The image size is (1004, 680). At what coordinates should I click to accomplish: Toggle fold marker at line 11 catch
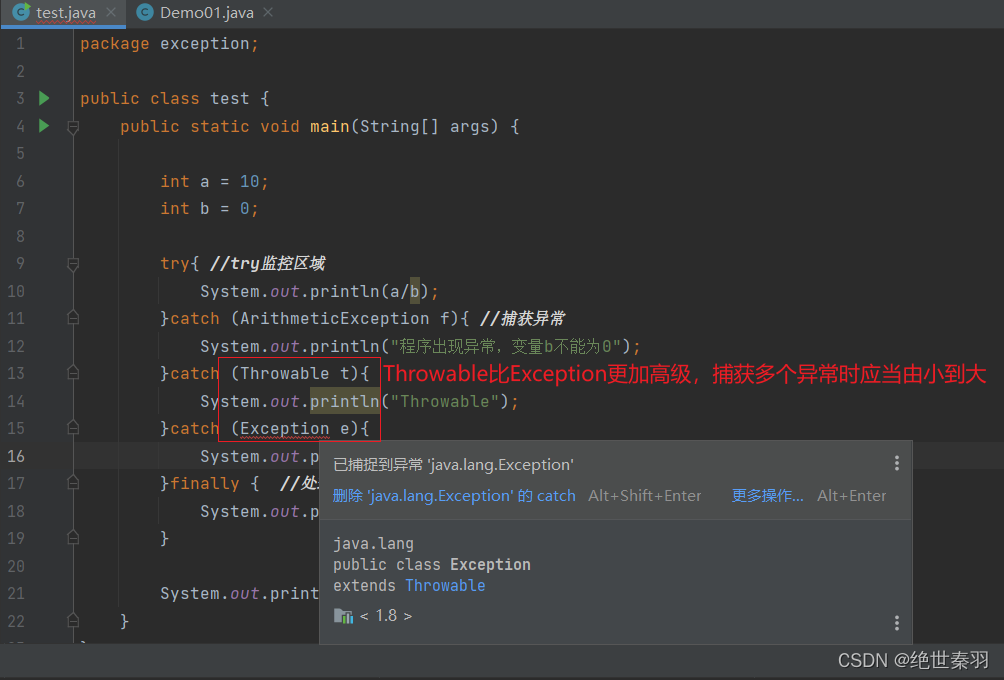point(73,318)
